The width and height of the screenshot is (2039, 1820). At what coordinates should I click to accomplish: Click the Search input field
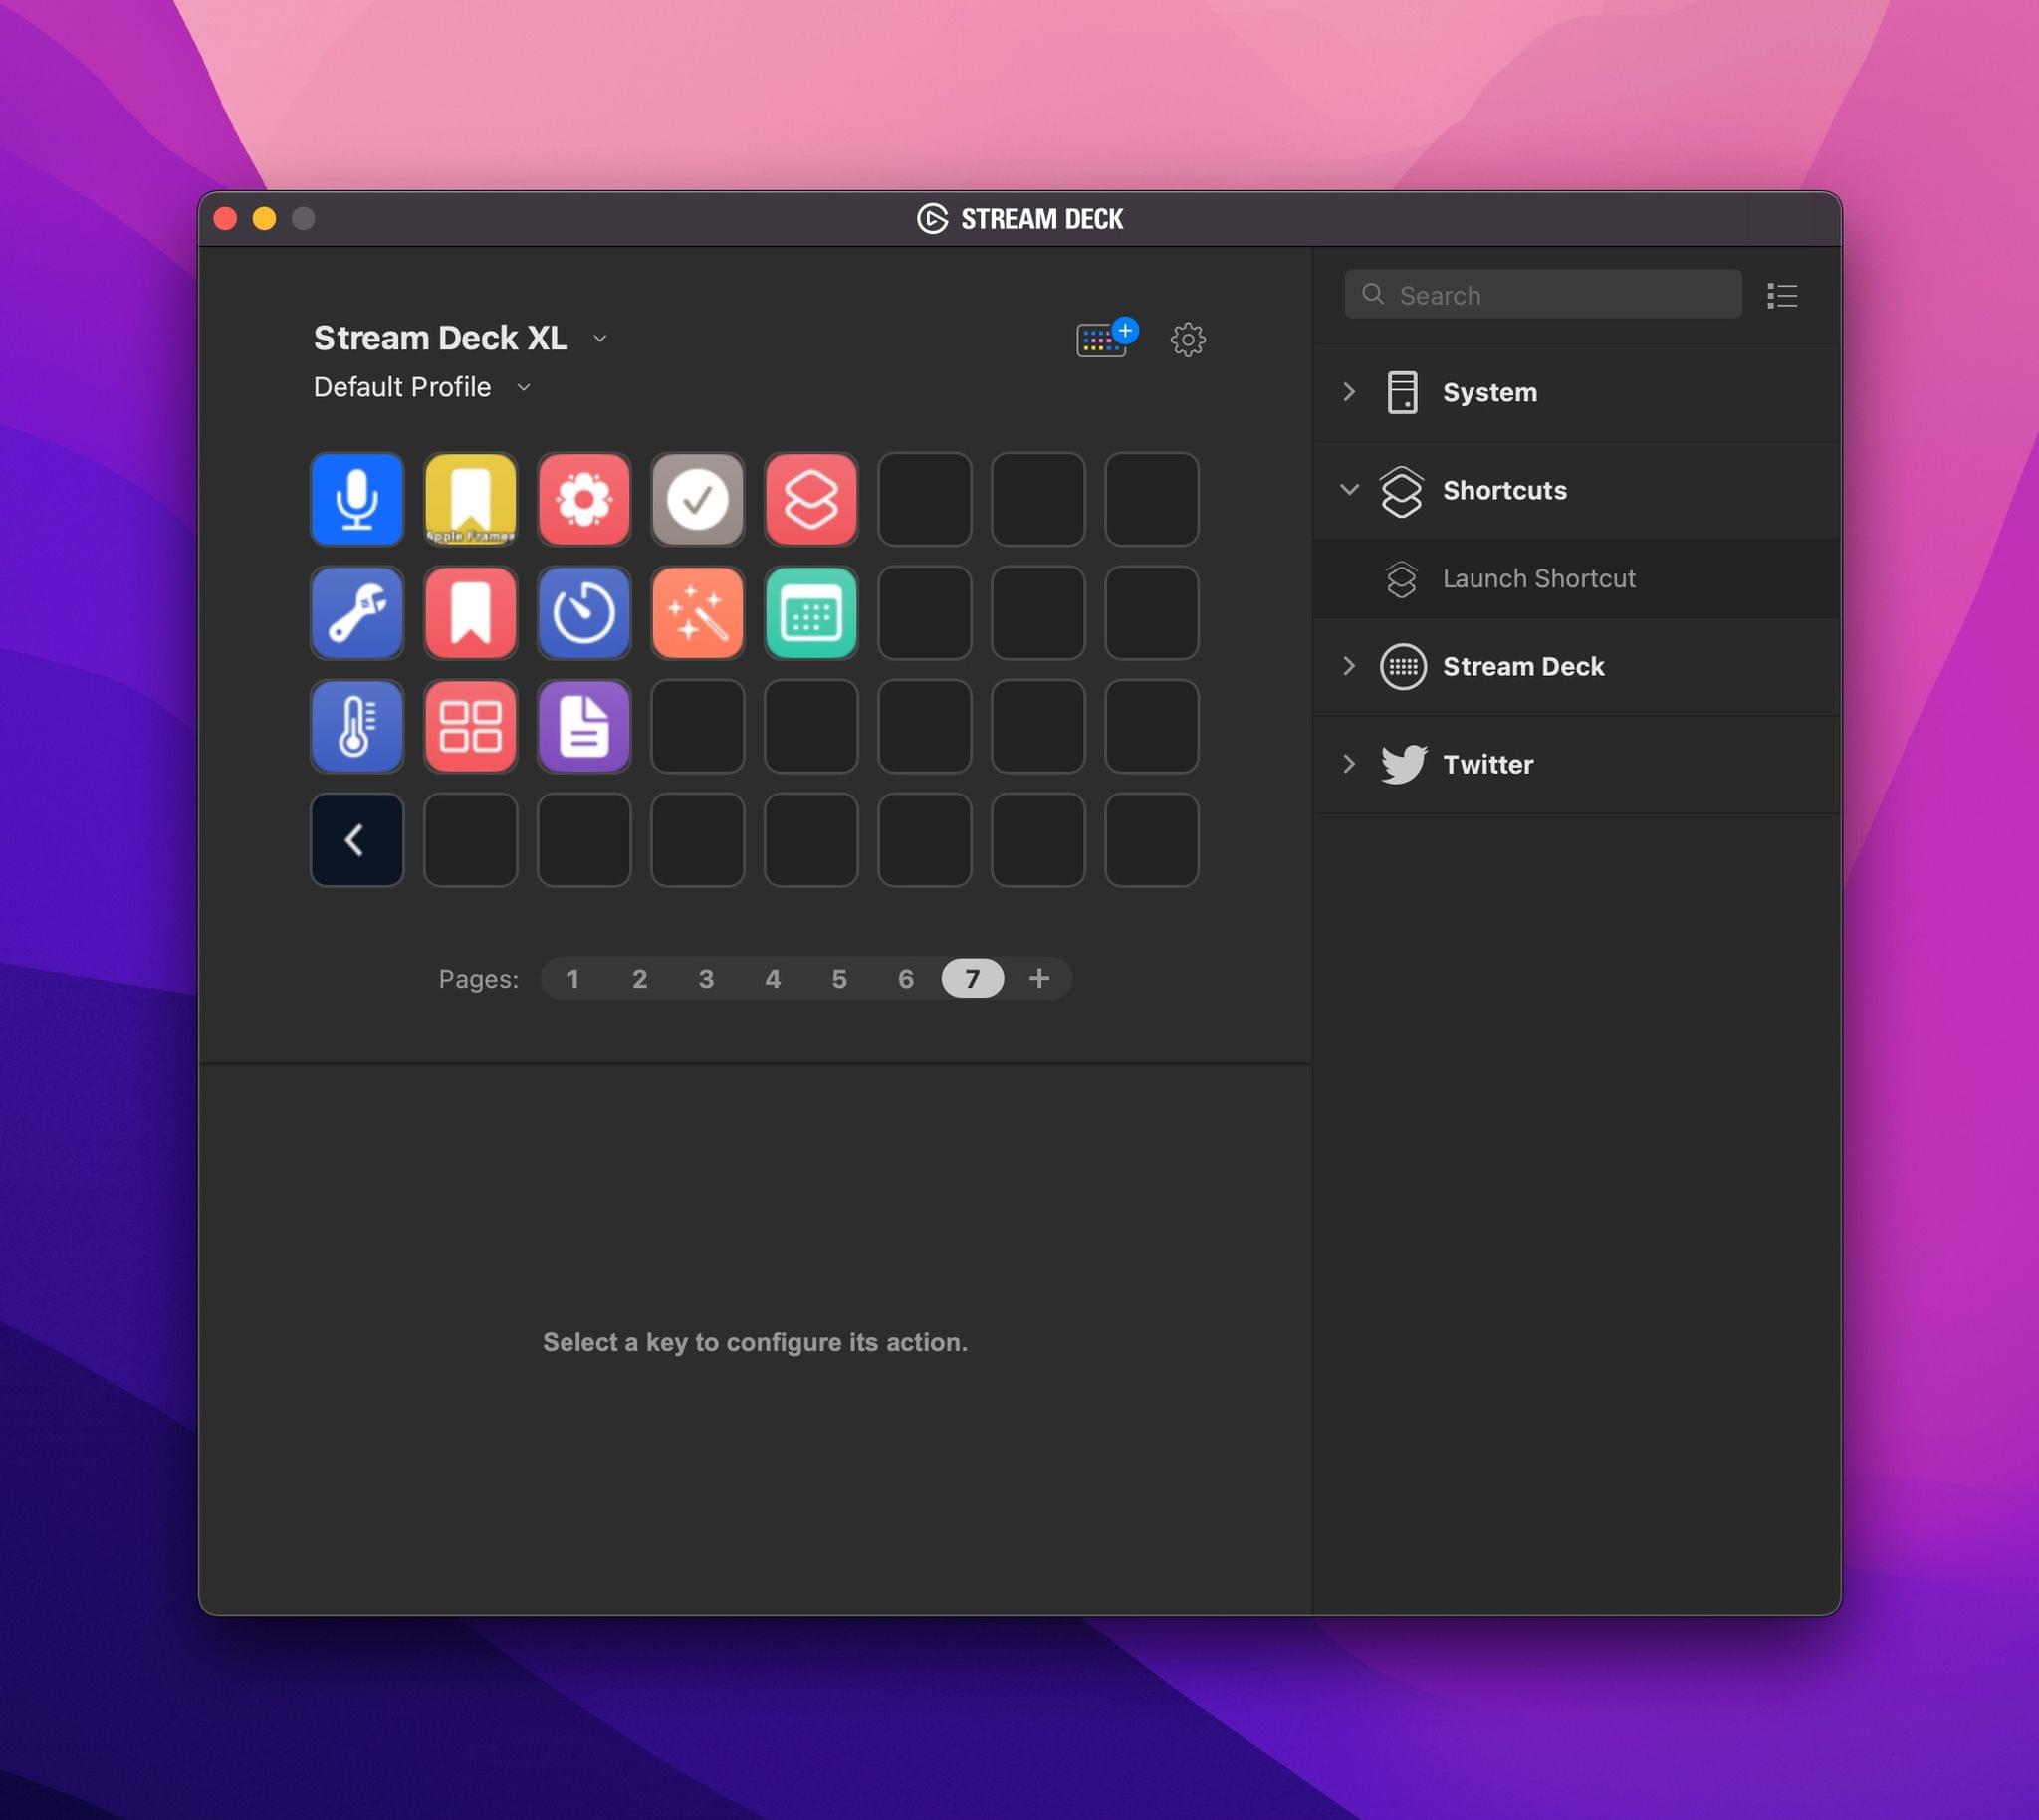(1542, 295)
